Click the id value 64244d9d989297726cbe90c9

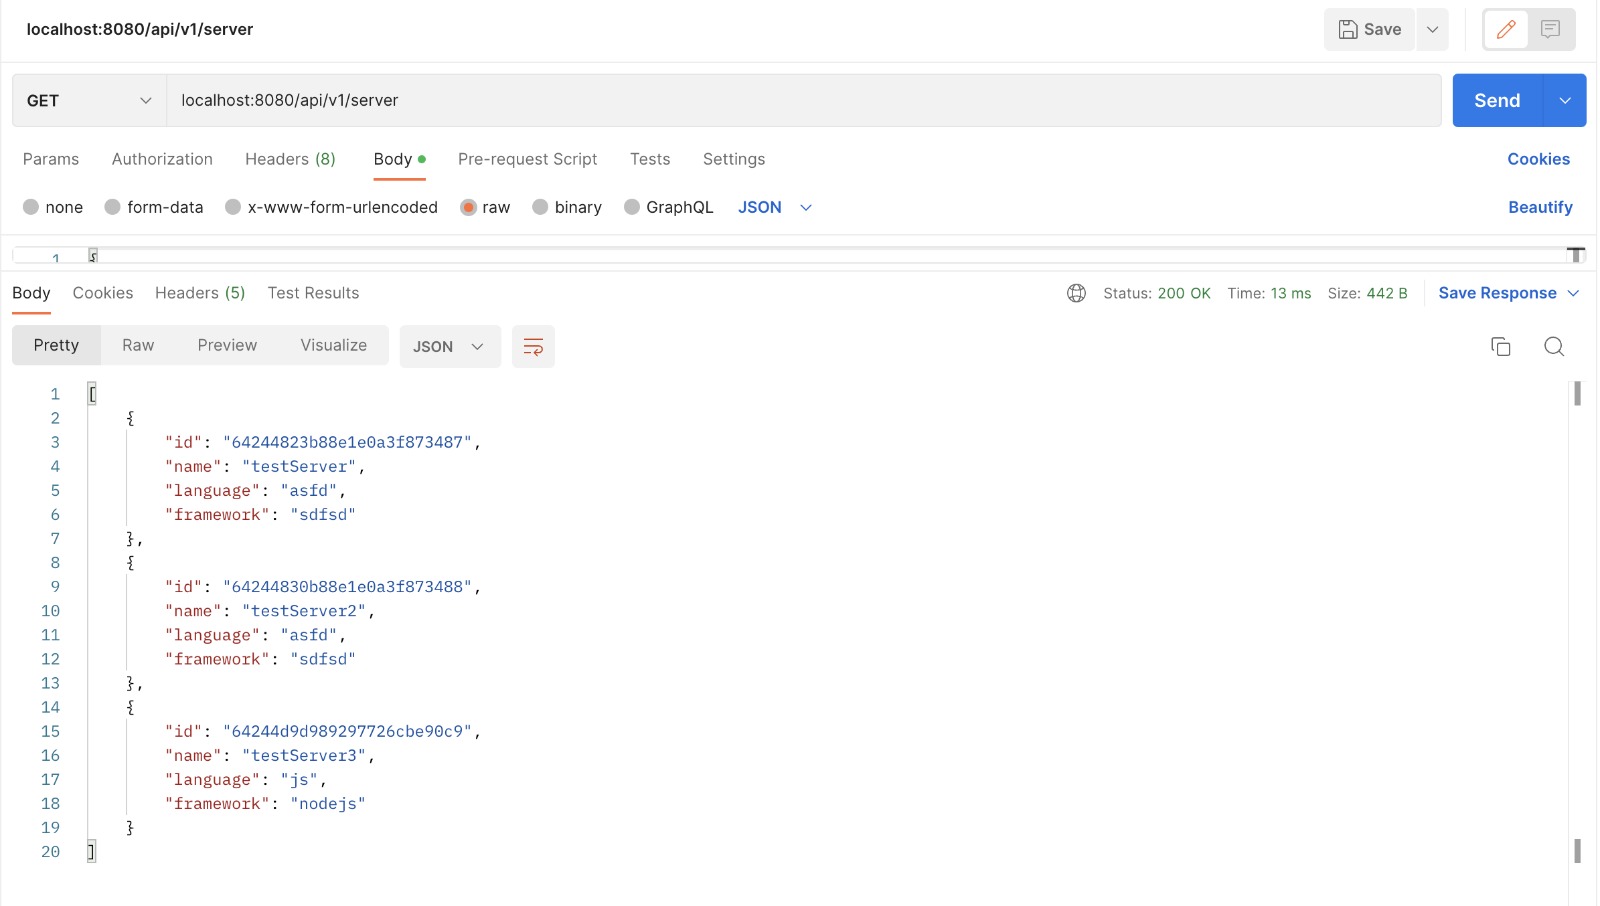[x=347, y=732]
